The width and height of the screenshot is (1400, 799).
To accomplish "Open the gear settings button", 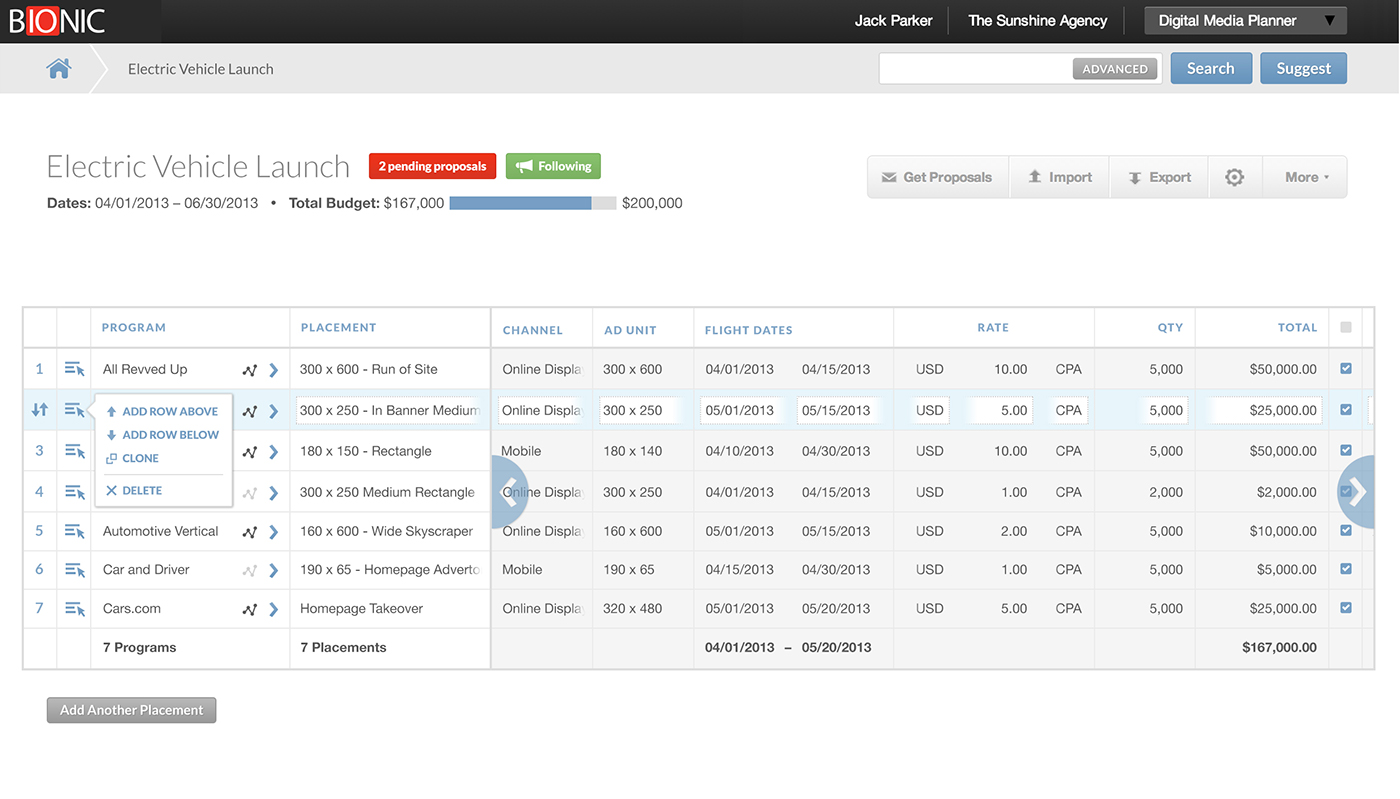I will tap(1235, 177).
